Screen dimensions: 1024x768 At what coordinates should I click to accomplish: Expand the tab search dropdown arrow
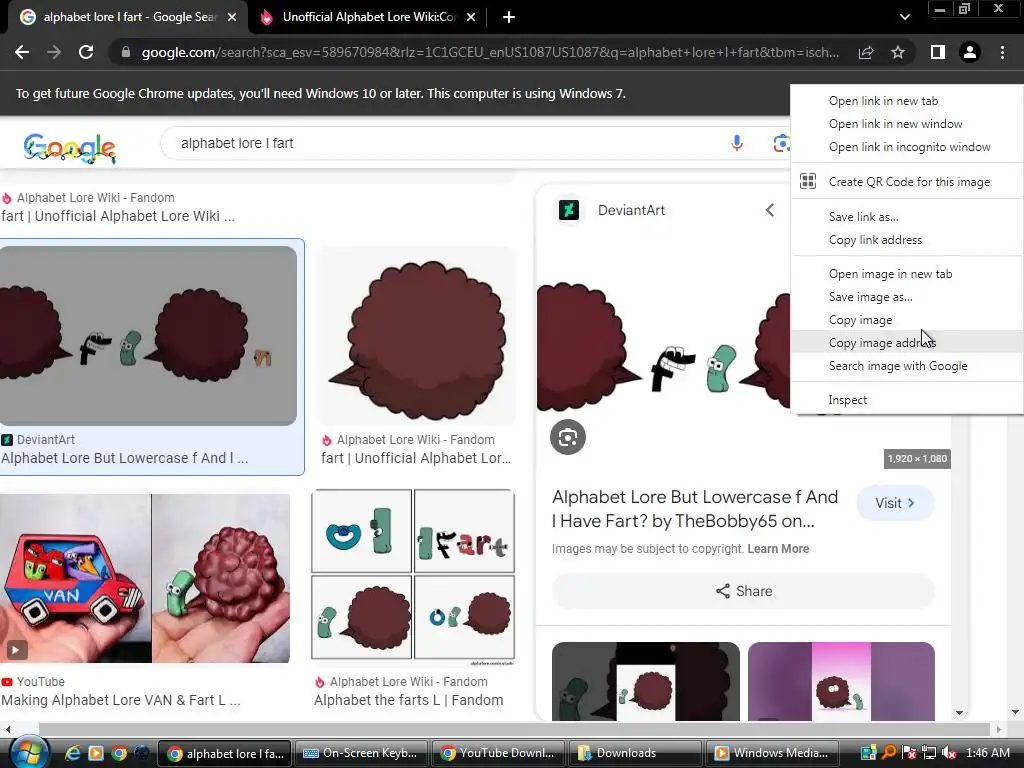coord(904,17)
